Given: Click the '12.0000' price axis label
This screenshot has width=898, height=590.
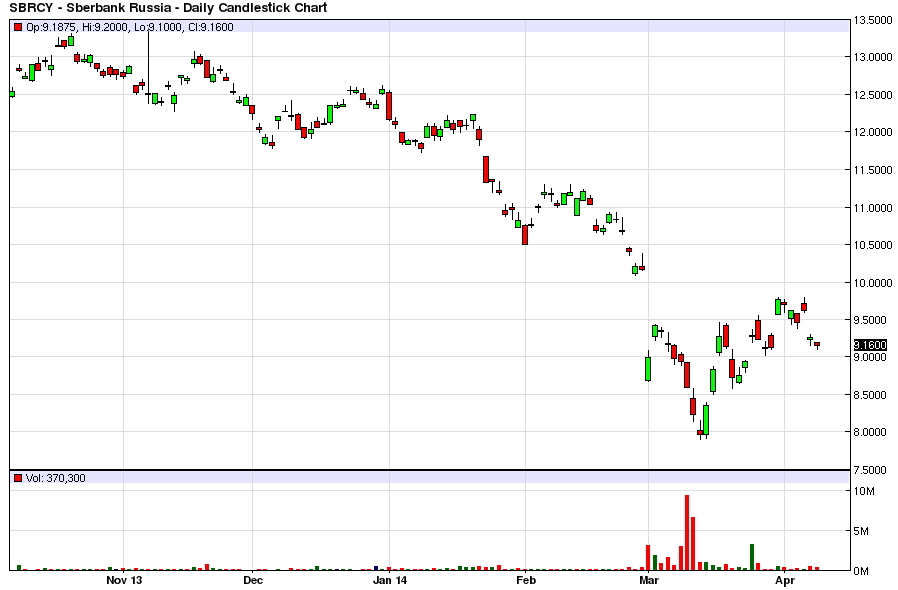Looking at the screenshot, I should pos(872,132).
